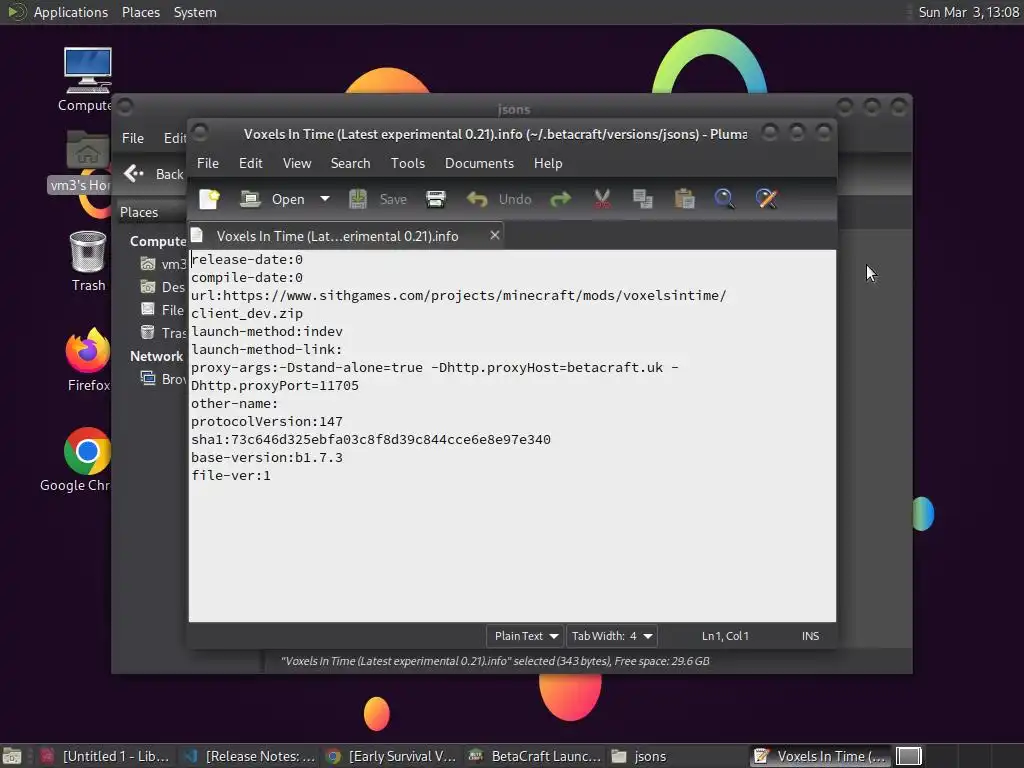Click the file manager status bar selection text

pos(495,661)
